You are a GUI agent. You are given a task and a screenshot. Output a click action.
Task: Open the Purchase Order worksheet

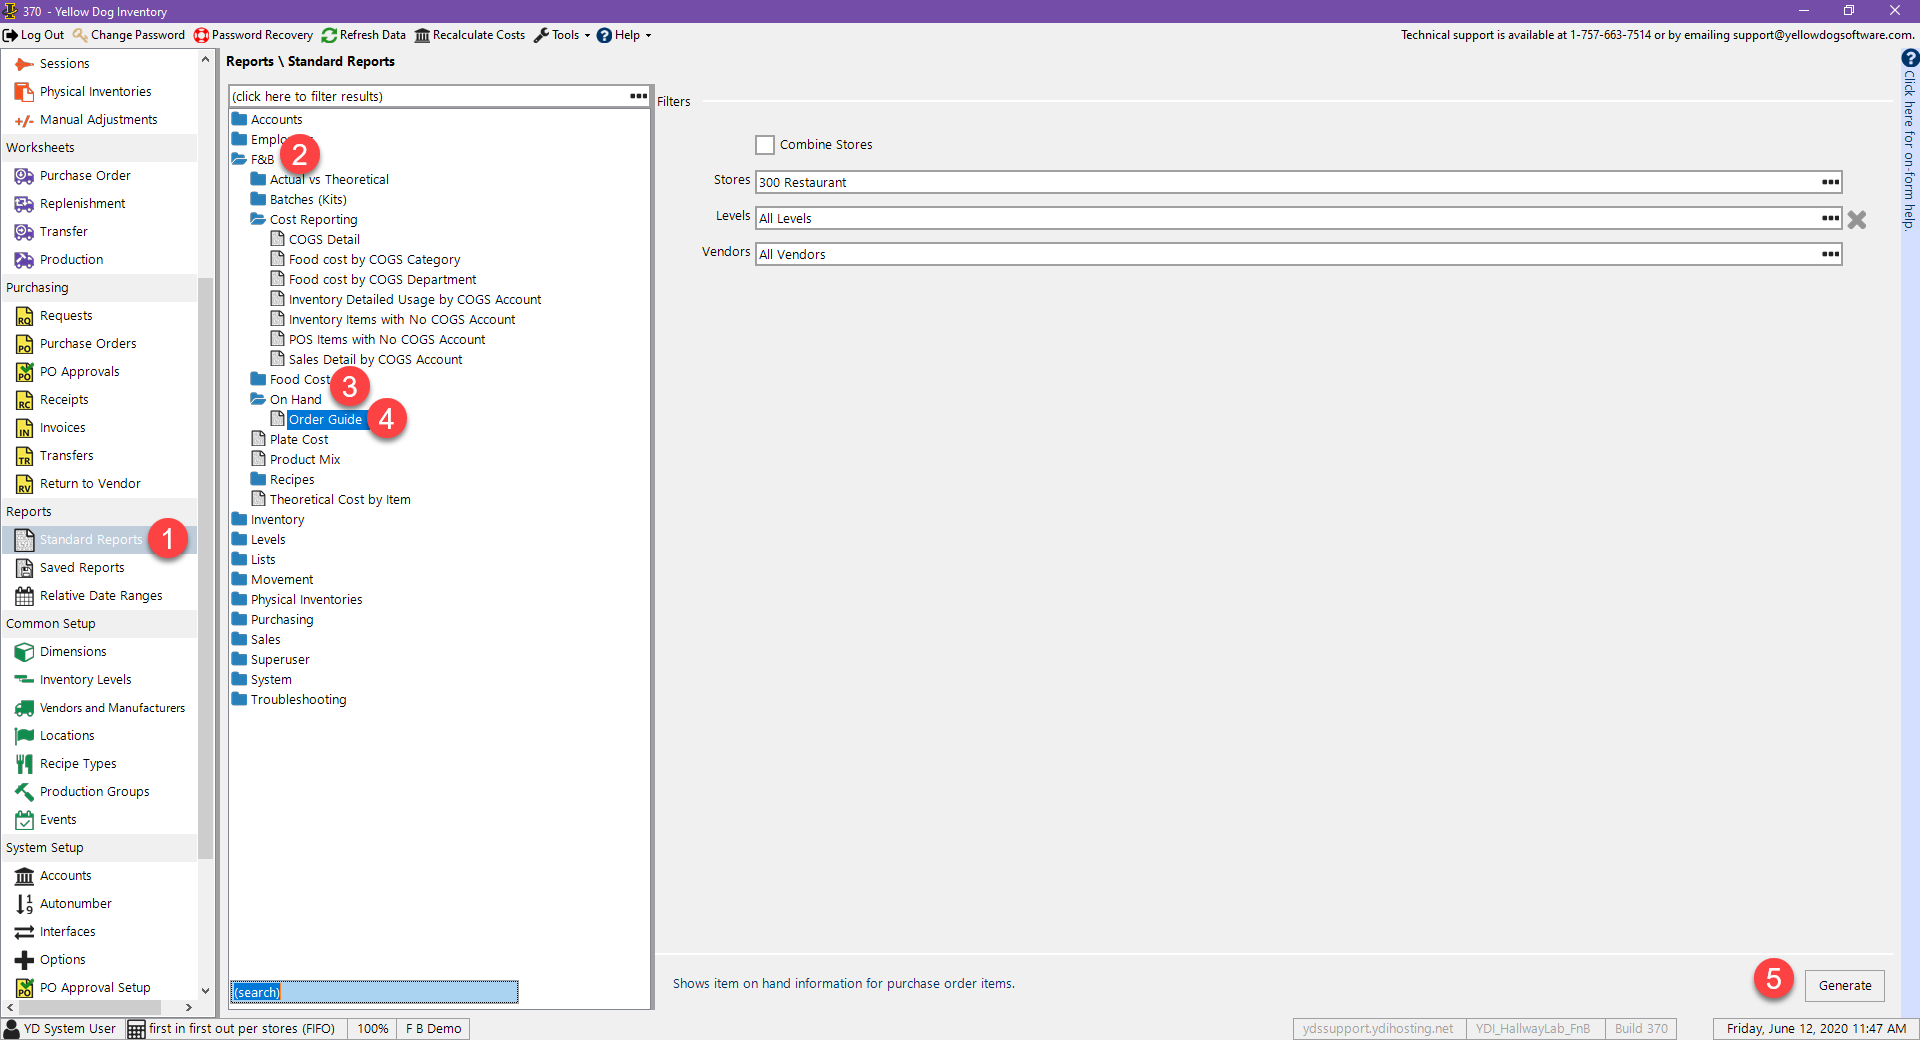(x=85, y=175)
